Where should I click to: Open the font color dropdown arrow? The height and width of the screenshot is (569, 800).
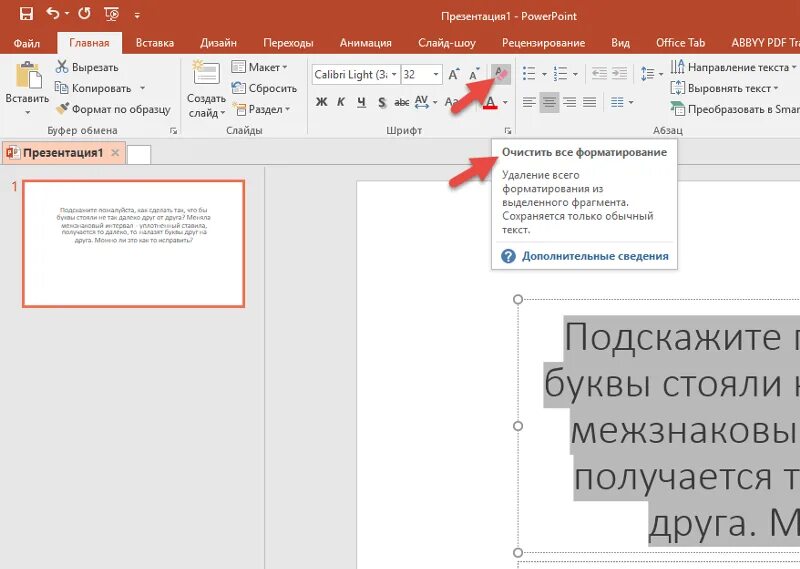point(505,103)
